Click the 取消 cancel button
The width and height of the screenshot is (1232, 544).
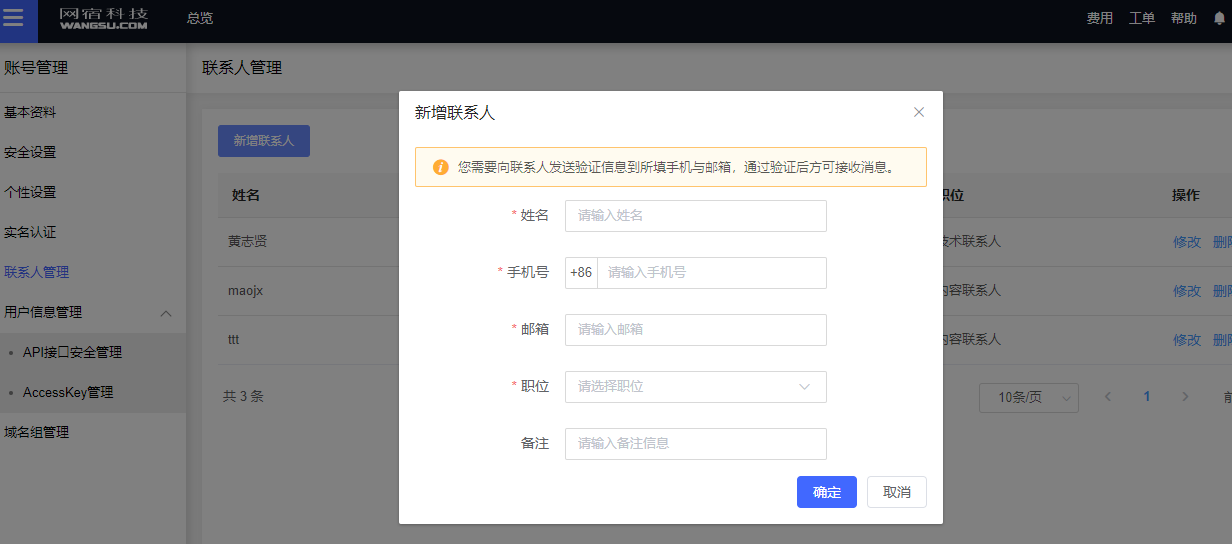896,492
